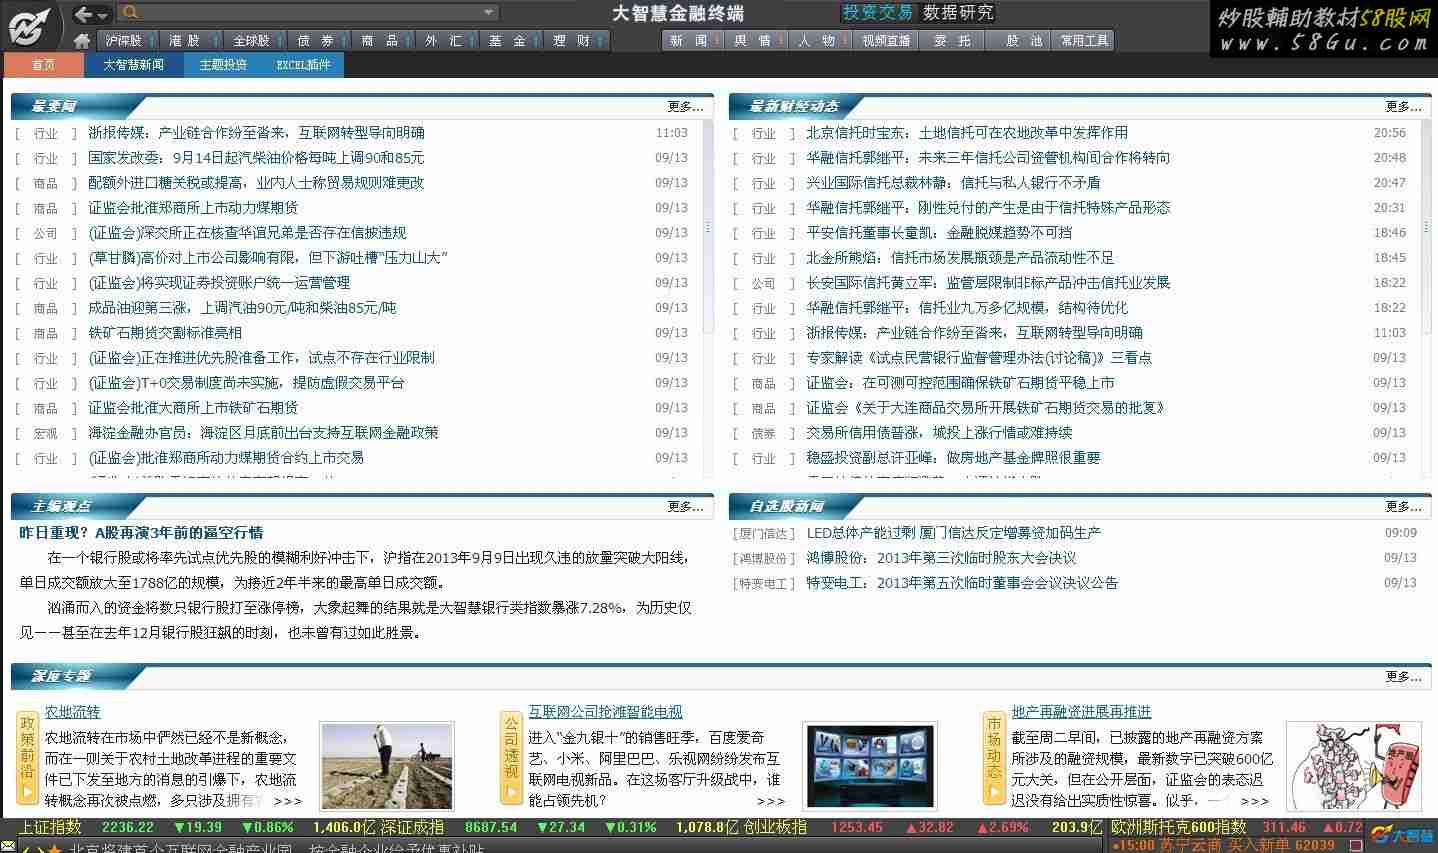1438x853 pixels.
Task: Click the 委托 toolbar button
Action: [952, 41]
